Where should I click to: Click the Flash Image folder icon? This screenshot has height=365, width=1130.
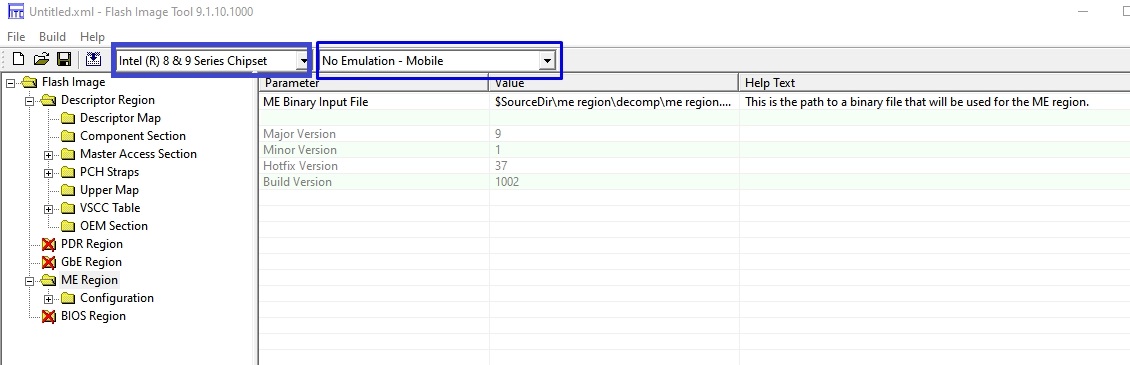pyautogui.click(x=30, y=82)
